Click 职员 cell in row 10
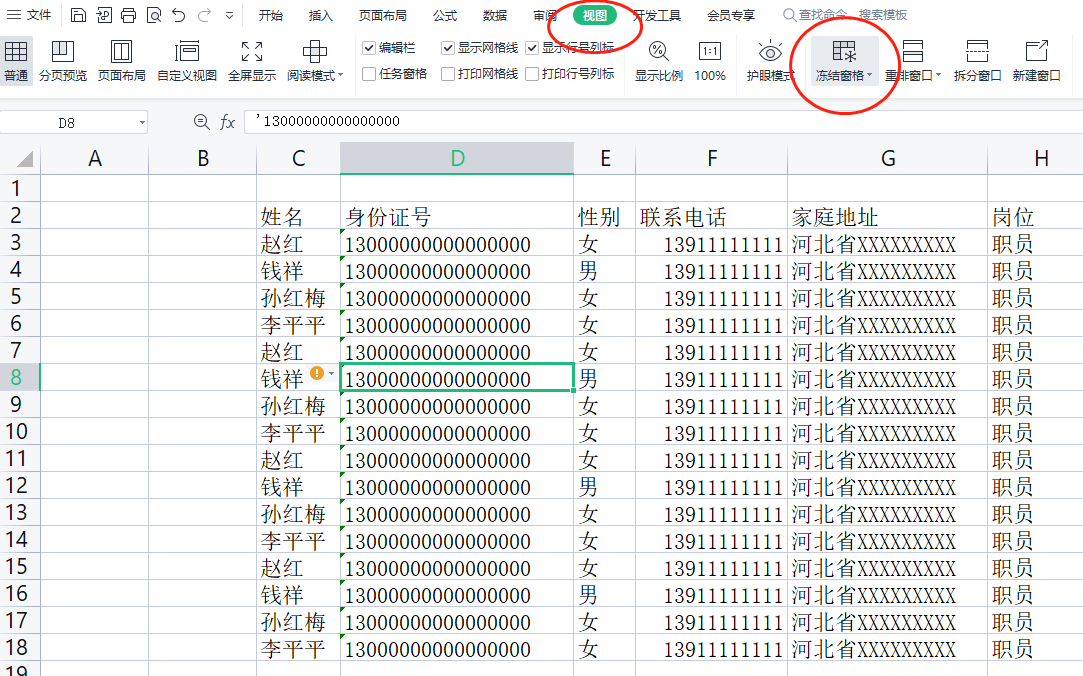The image size is (1083, 676). pyautogui.click(x=1035, y=432)
